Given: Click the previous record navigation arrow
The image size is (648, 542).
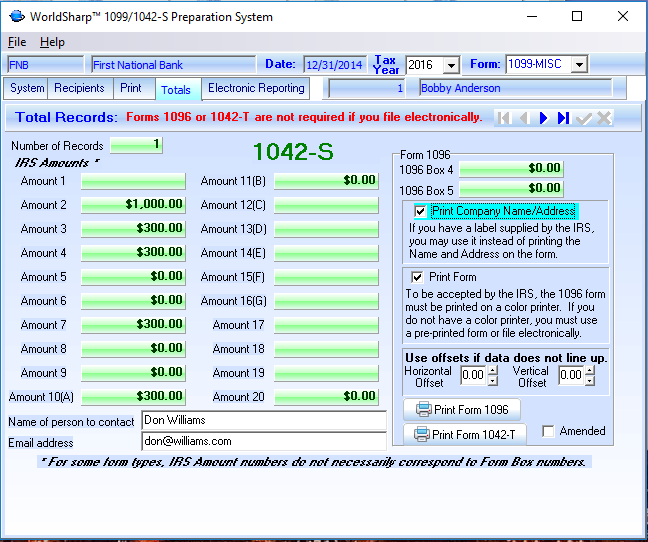Looking at the screenshot, I should (523, 118).
